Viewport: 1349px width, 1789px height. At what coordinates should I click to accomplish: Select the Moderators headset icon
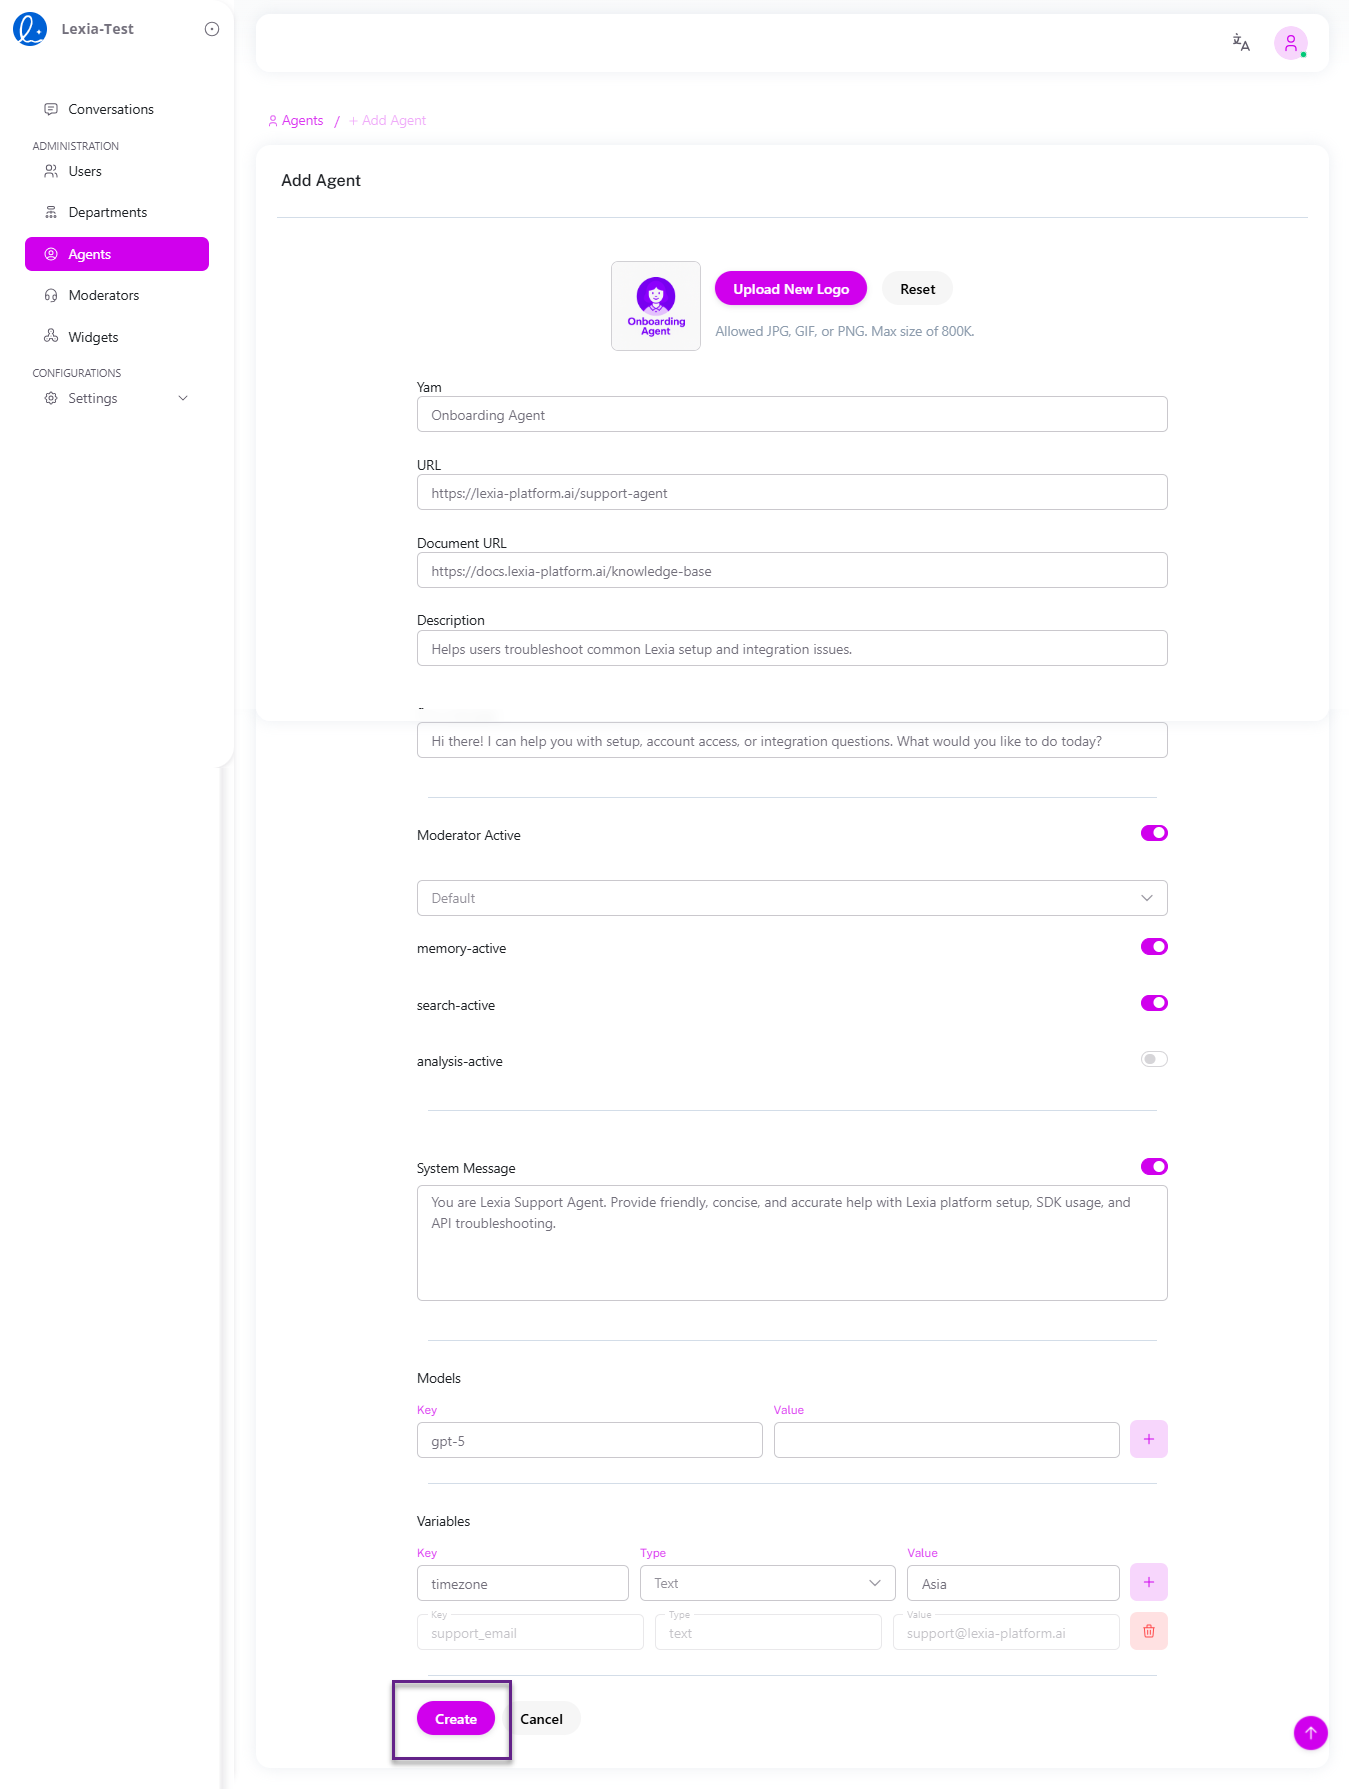51,295
